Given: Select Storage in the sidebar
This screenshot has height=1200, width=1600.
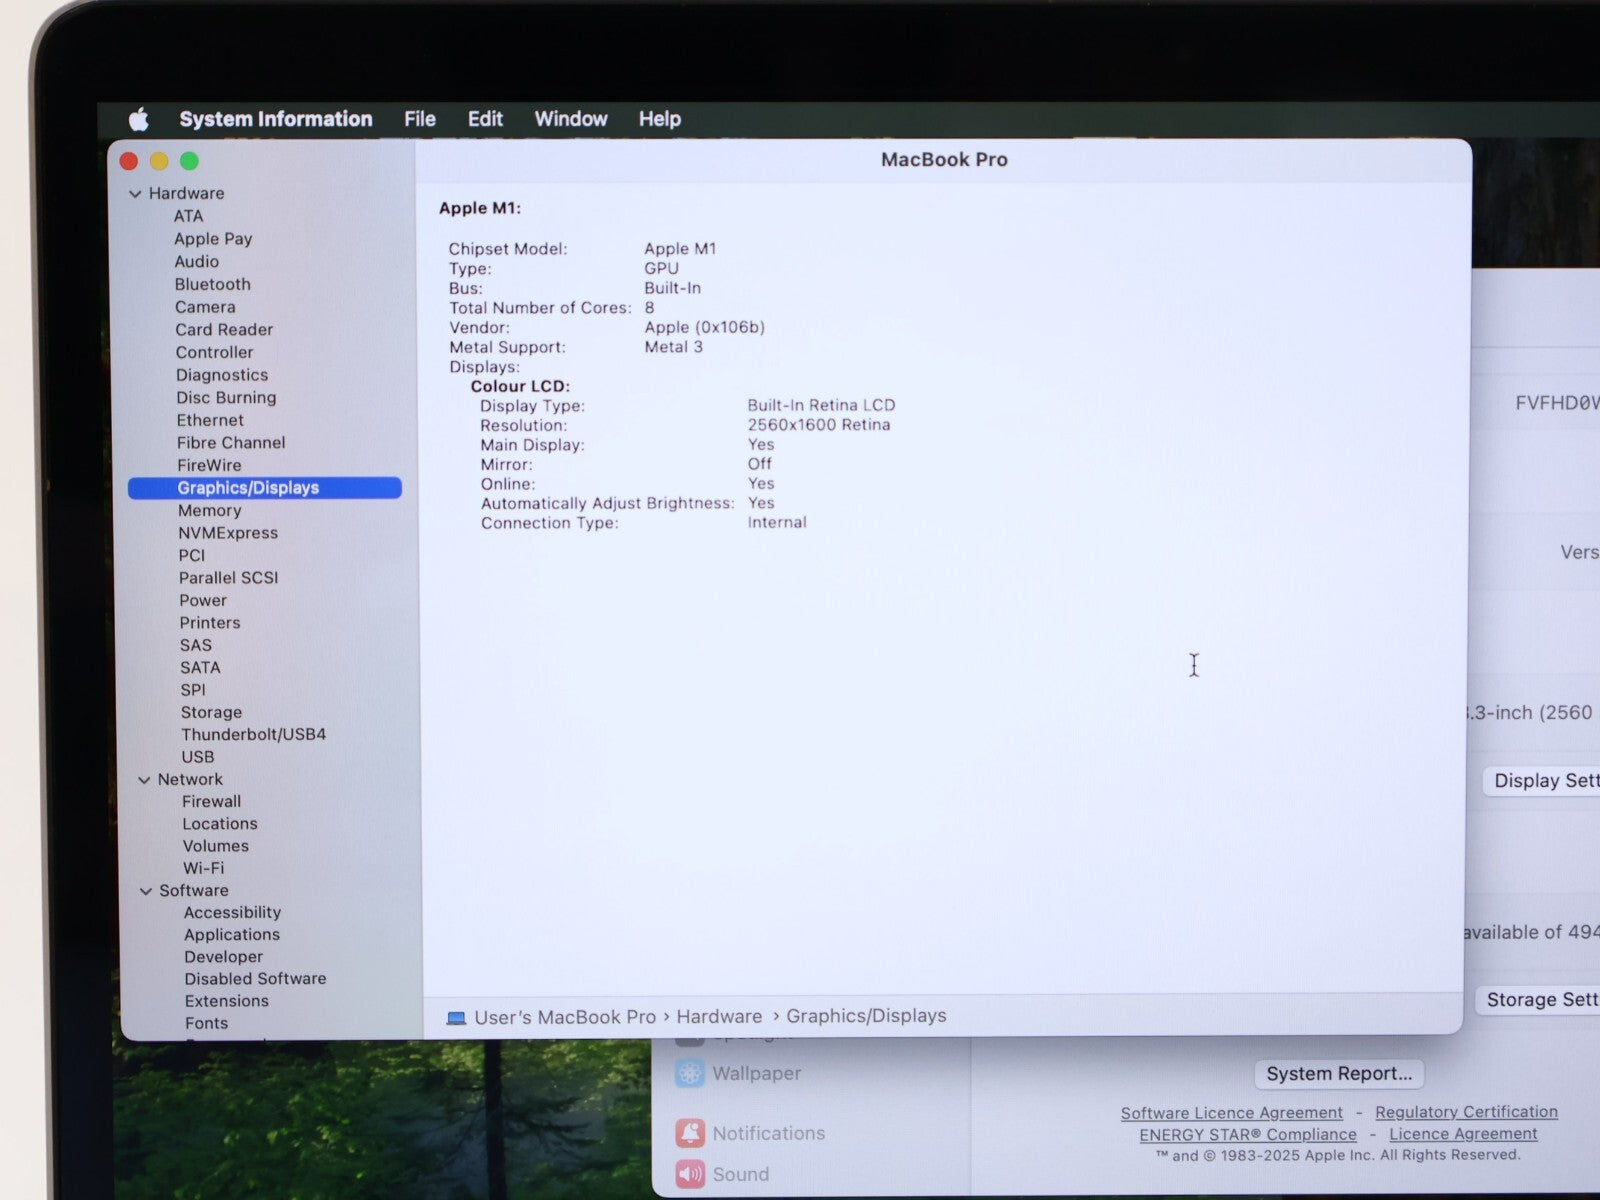Looking at the screenshot, I should click(x=211, y=713).
